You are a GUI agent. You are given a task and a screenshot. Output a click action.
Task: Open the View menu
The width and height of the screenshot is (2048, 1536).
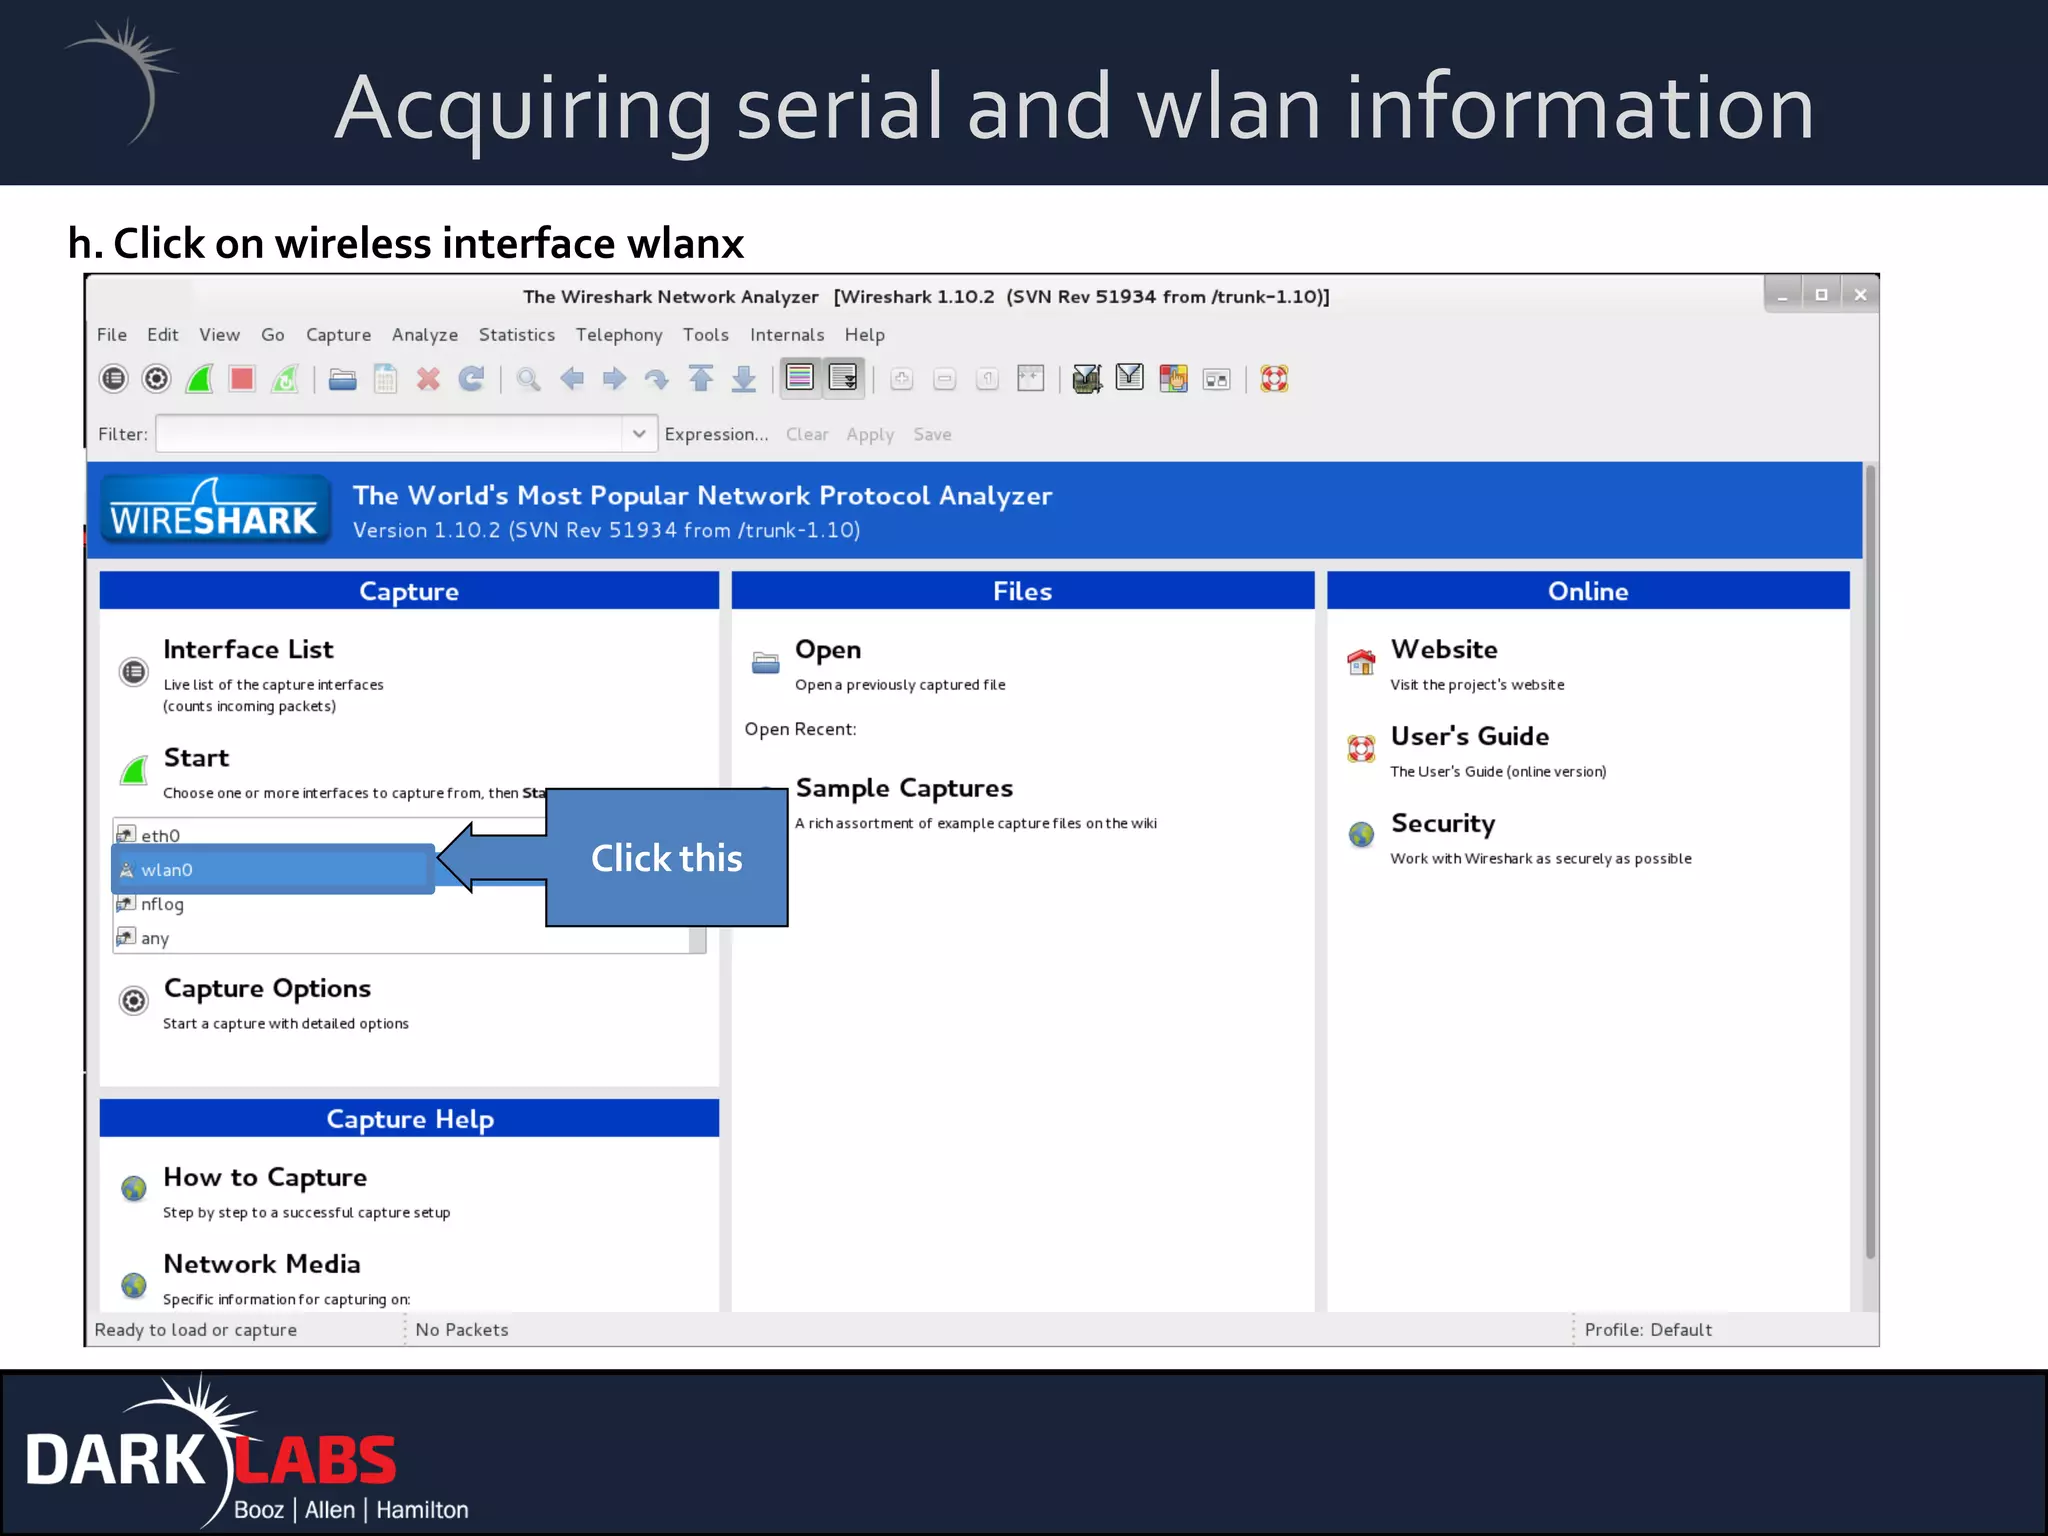(x=219, y=335)
